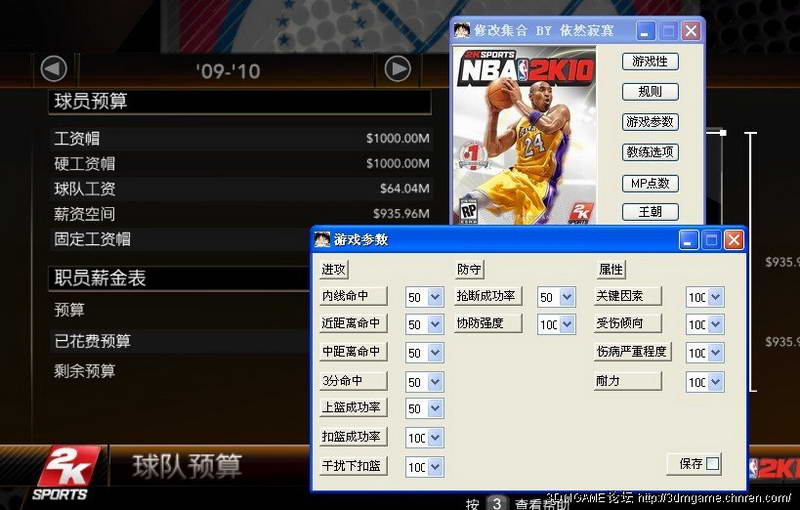Open the 耐力 value dropdown

715,382
